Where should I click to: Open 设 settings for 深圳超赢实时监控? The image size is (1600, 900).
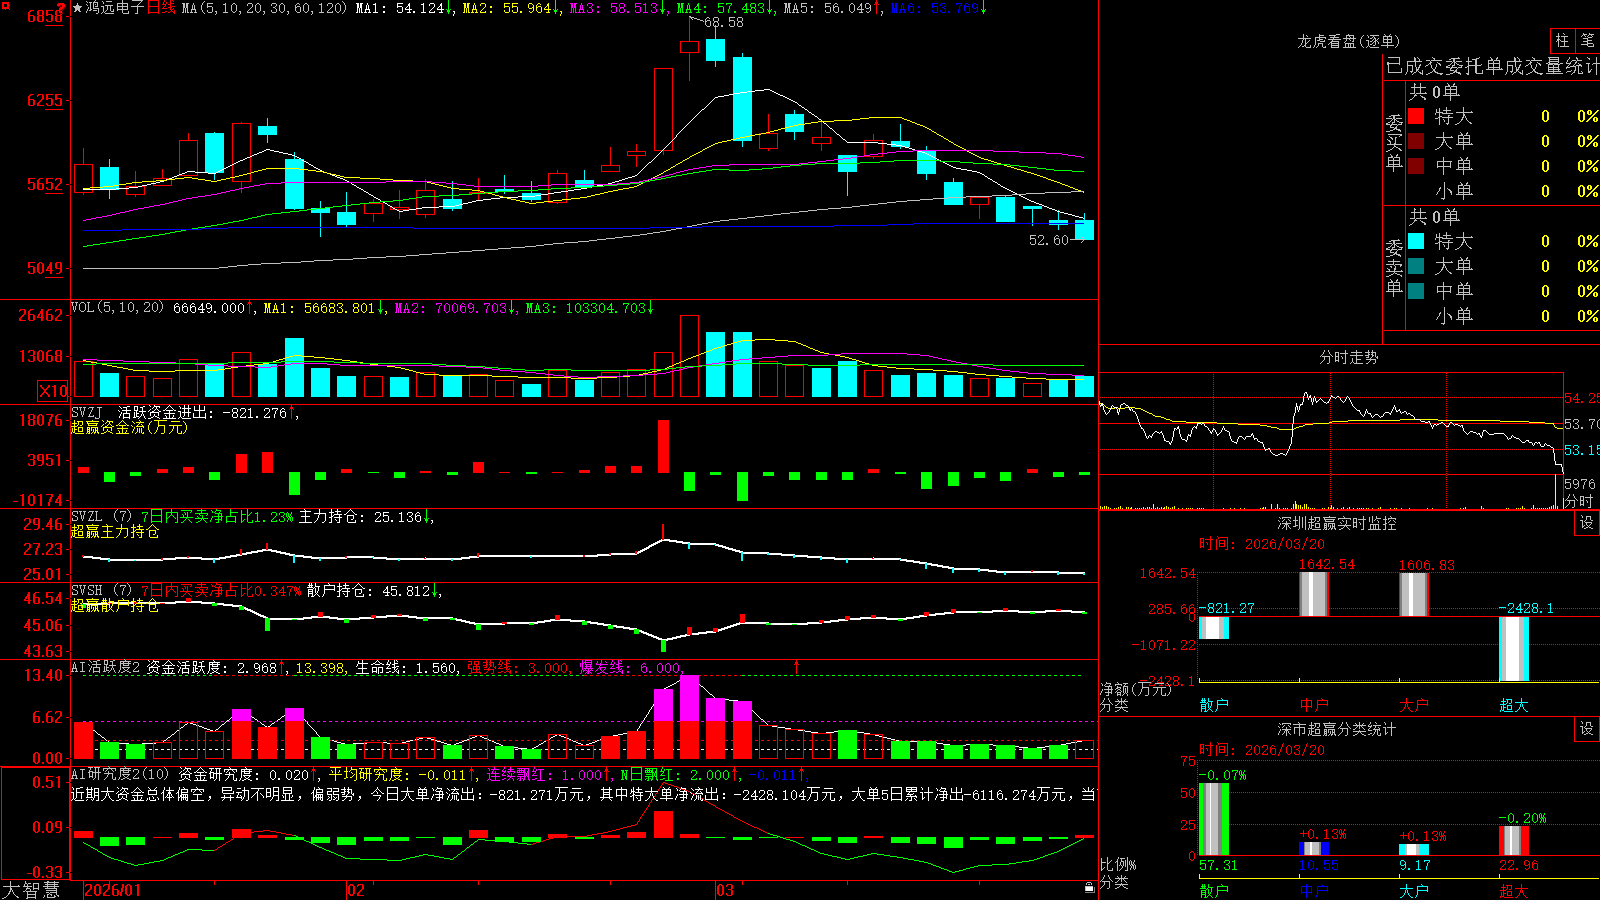[x=1587, y=523]
